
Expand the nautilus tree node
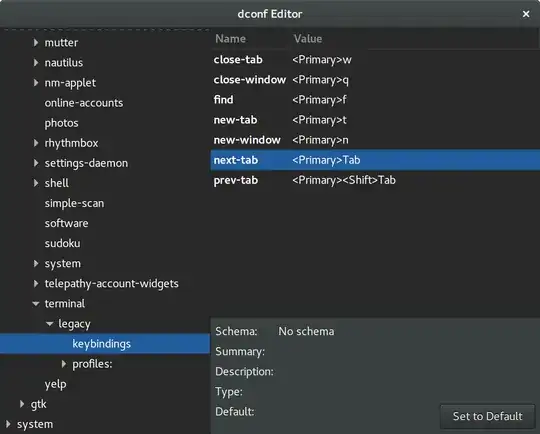point(36,62)
